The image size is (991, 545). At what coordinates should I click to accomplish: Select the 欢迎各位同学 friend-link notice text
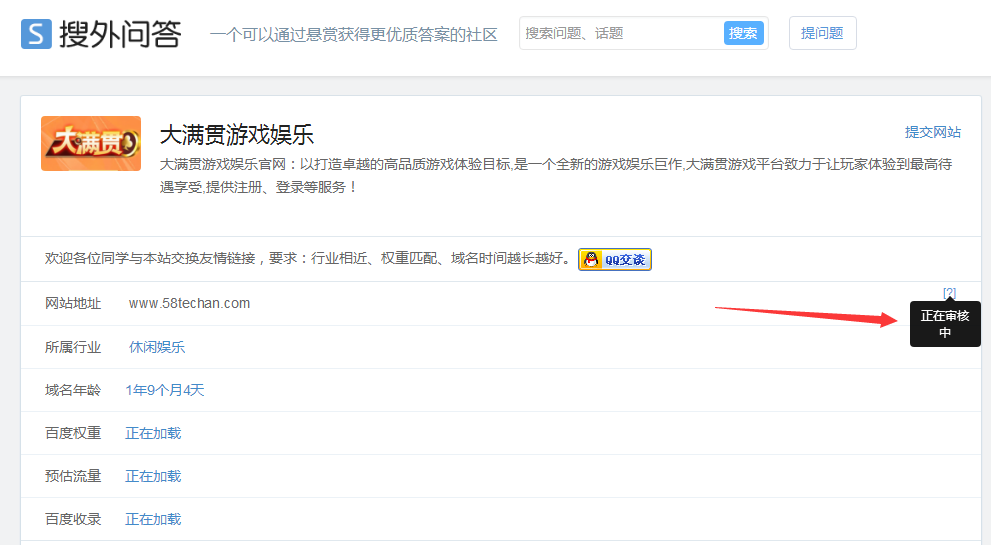[x=308, y=259]
